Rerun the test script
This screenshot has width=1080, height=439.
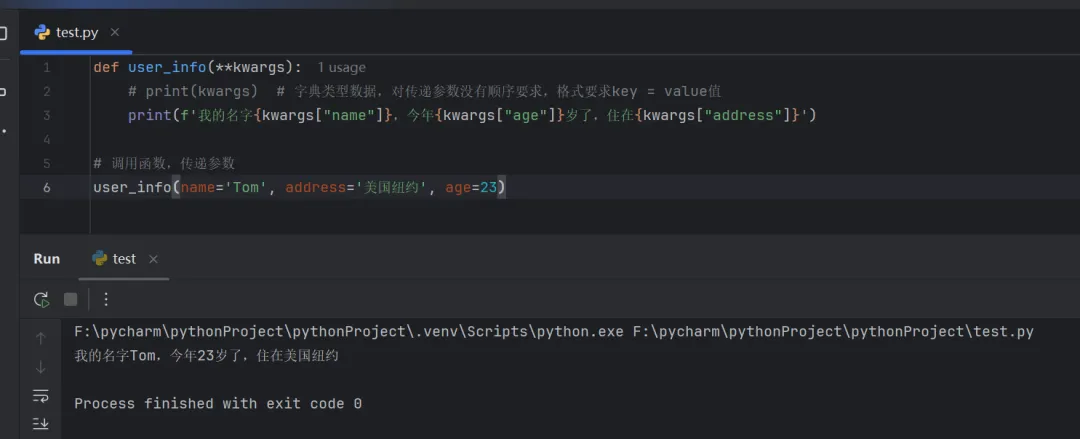click(x=41, y=299)
